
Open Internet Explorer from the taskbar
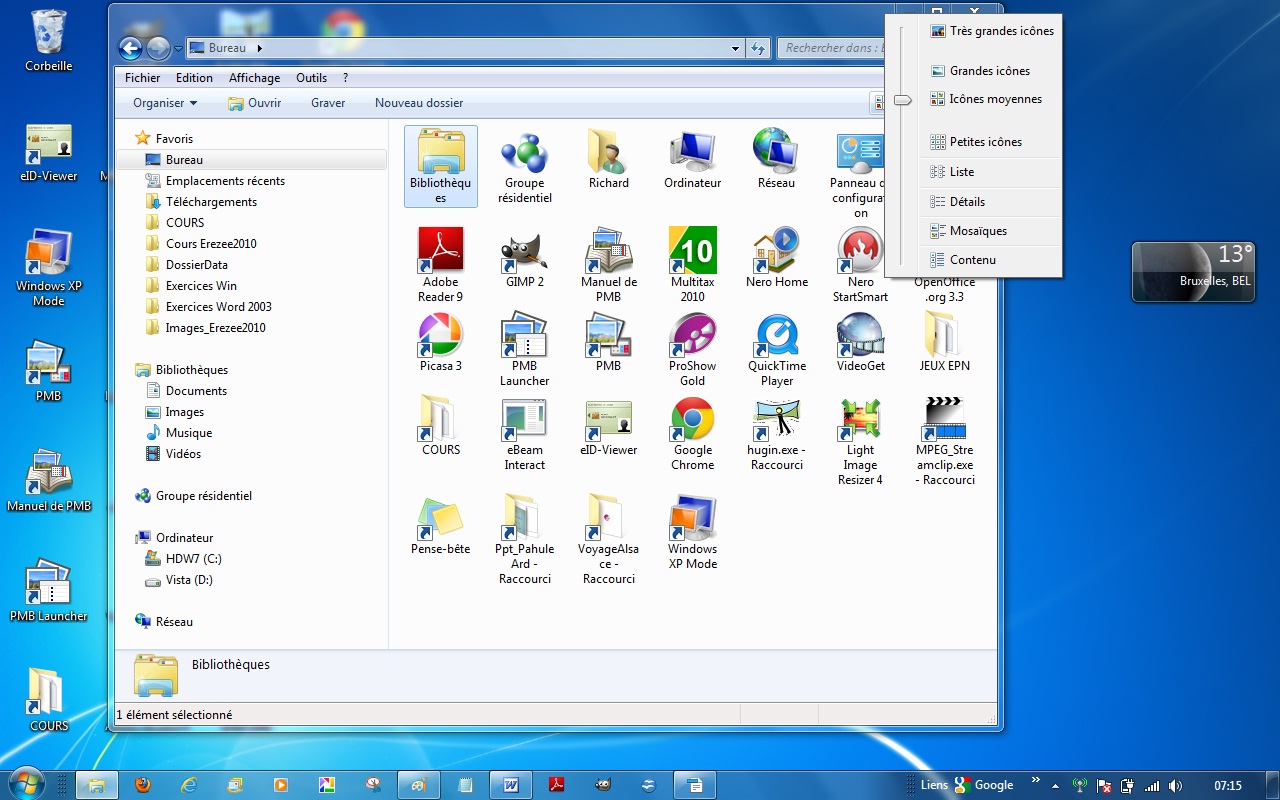(188, 785)
